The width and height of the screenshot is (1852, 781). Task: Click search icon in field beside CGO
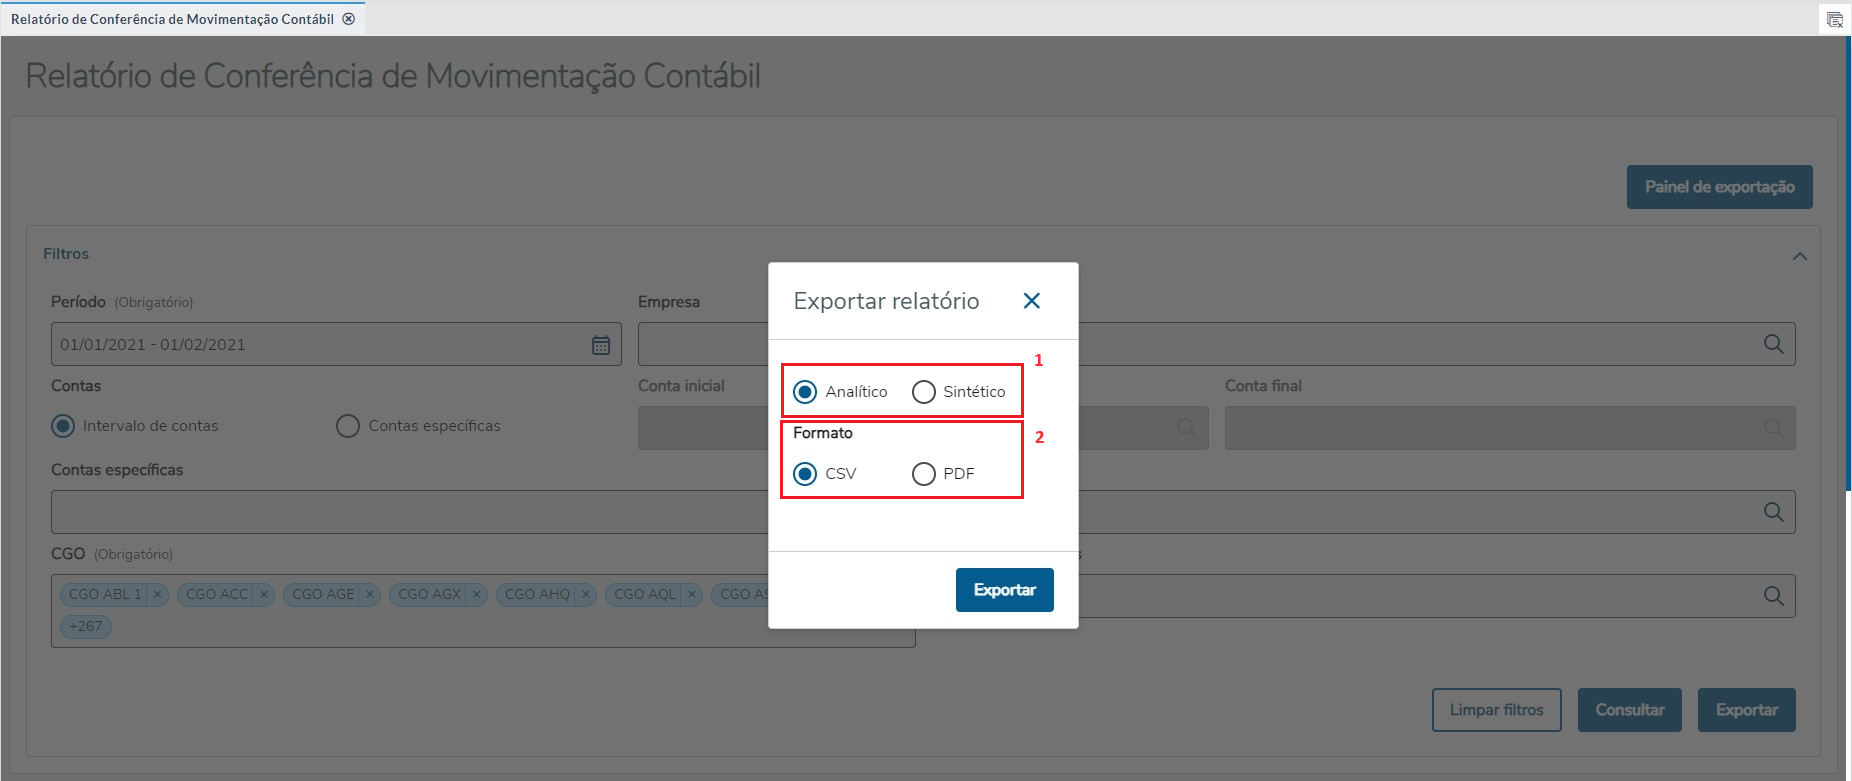1773,596
